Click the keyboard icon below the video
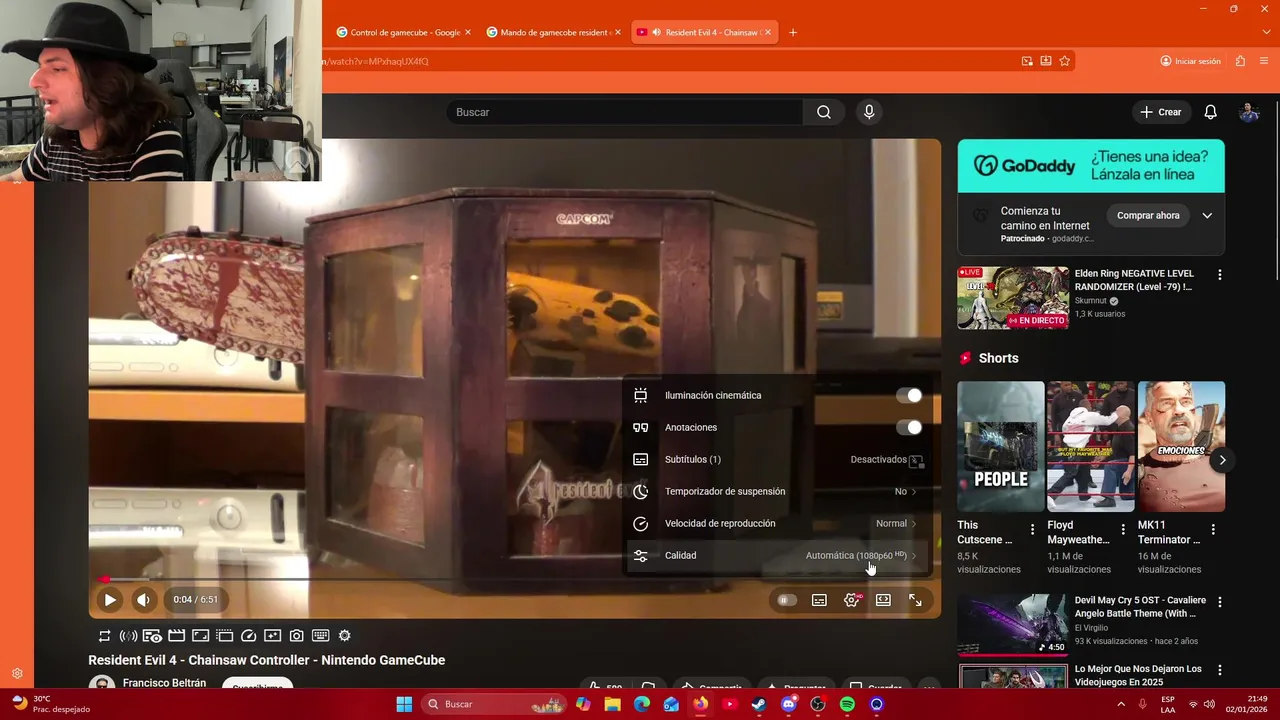The width and height of the screenshot is (1280, 720). [x=321, y=635]
